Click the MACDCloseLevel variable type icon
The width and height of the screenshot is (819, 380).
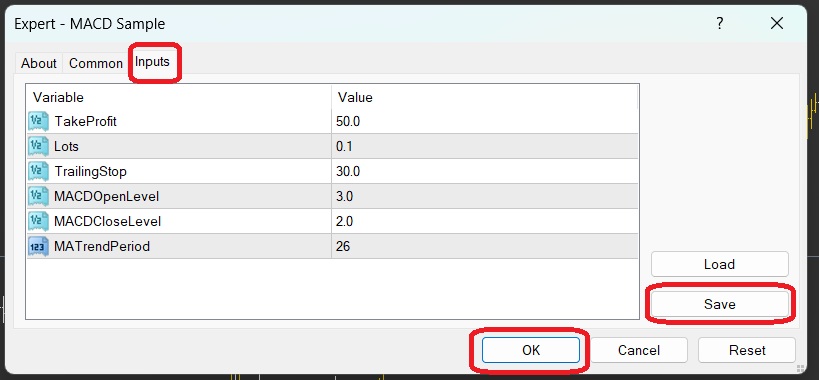(38, 221)
